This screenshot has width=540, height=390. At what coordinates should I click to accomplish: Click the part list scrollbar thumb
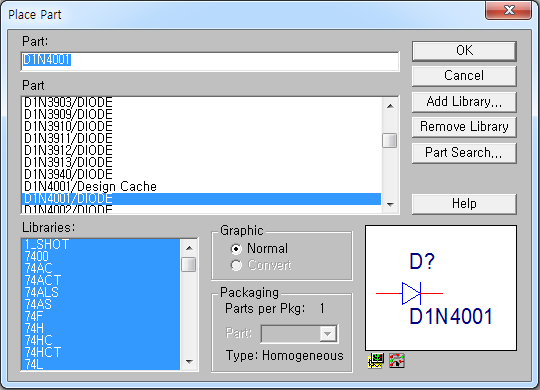tap(390, 141)
